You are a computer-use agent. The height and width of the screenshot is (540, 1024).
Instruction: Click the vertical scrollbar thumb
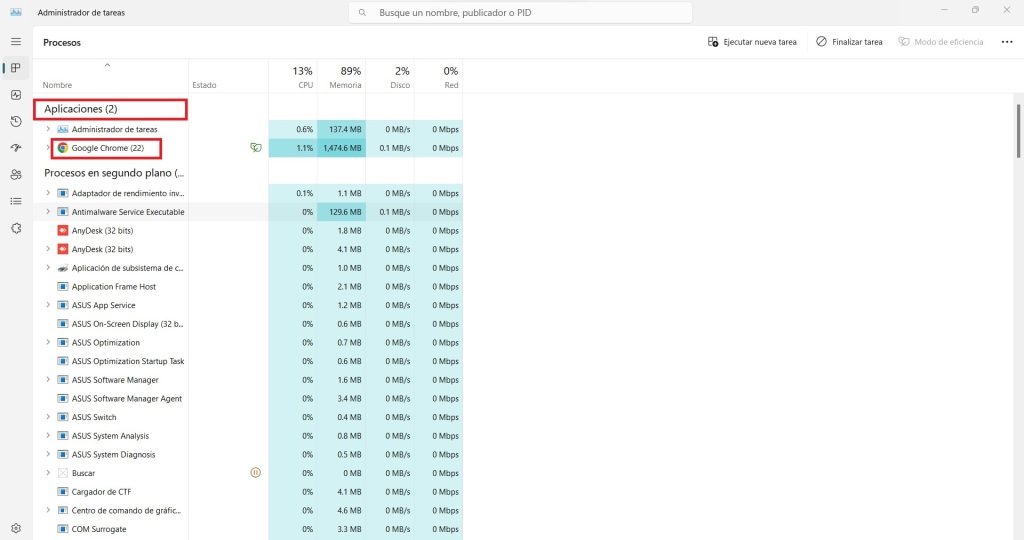(x=1017, y=131)
